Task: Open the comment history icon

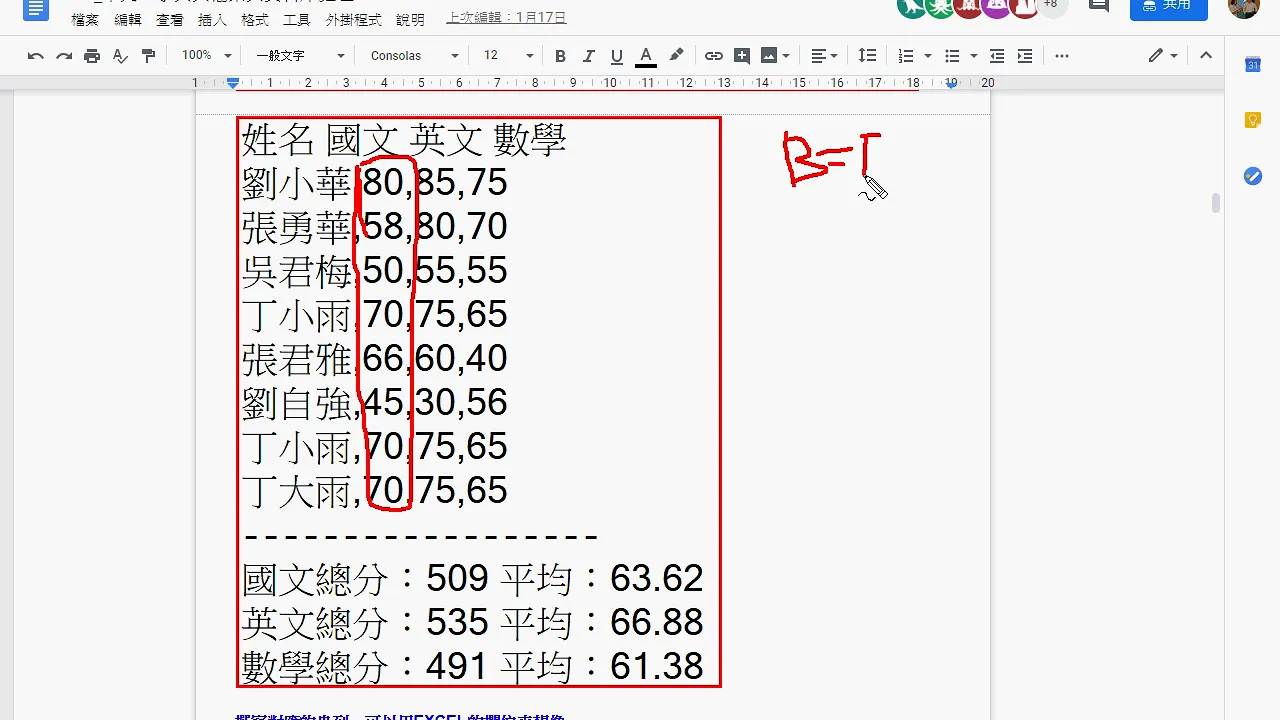Action: [x=1098, y=6]
